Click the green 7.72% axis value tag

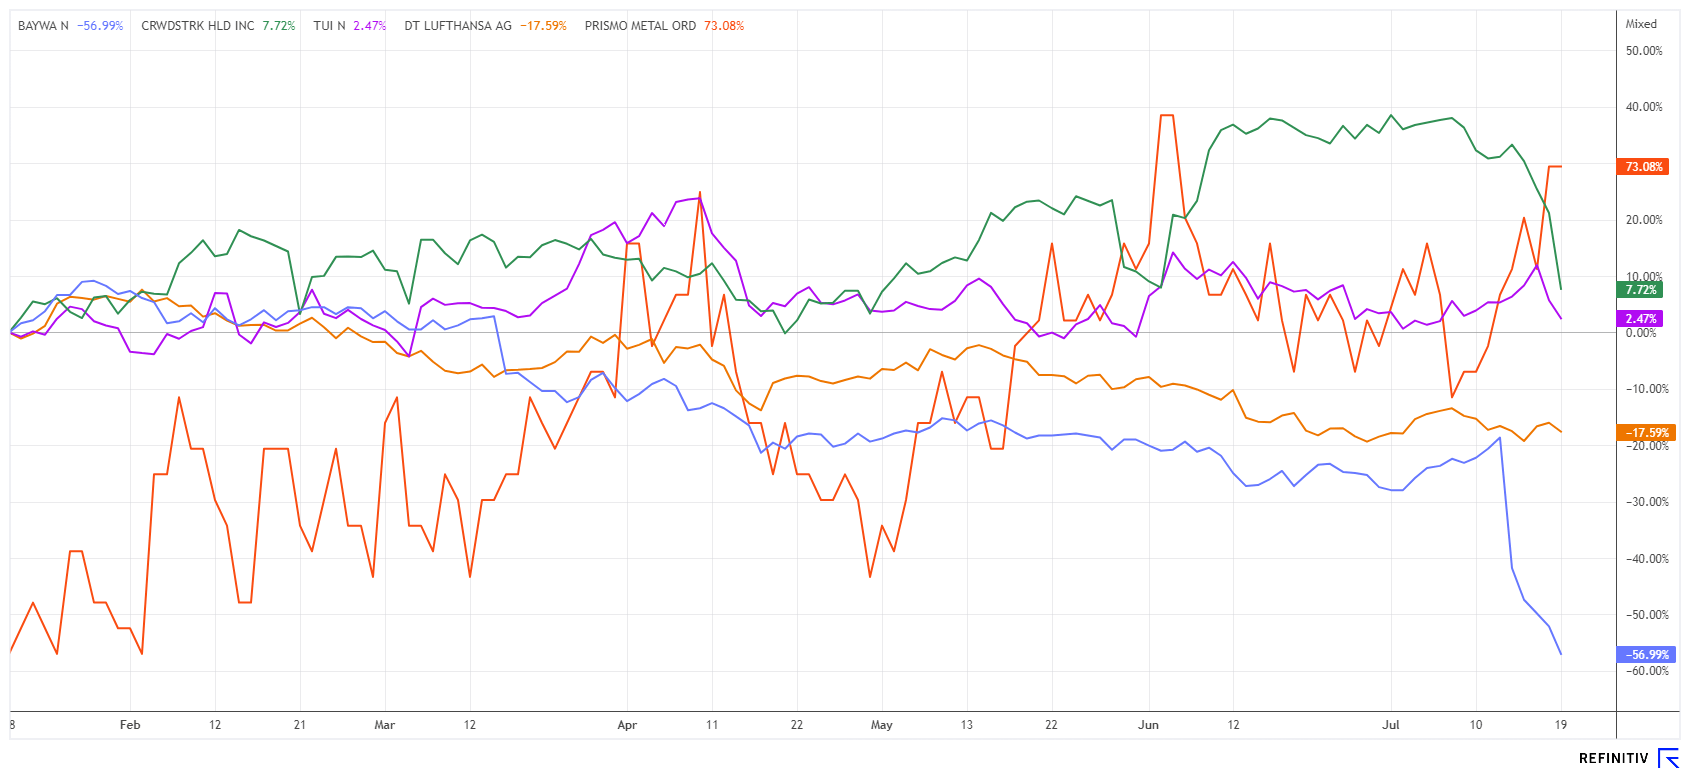tap(1641, 290)
